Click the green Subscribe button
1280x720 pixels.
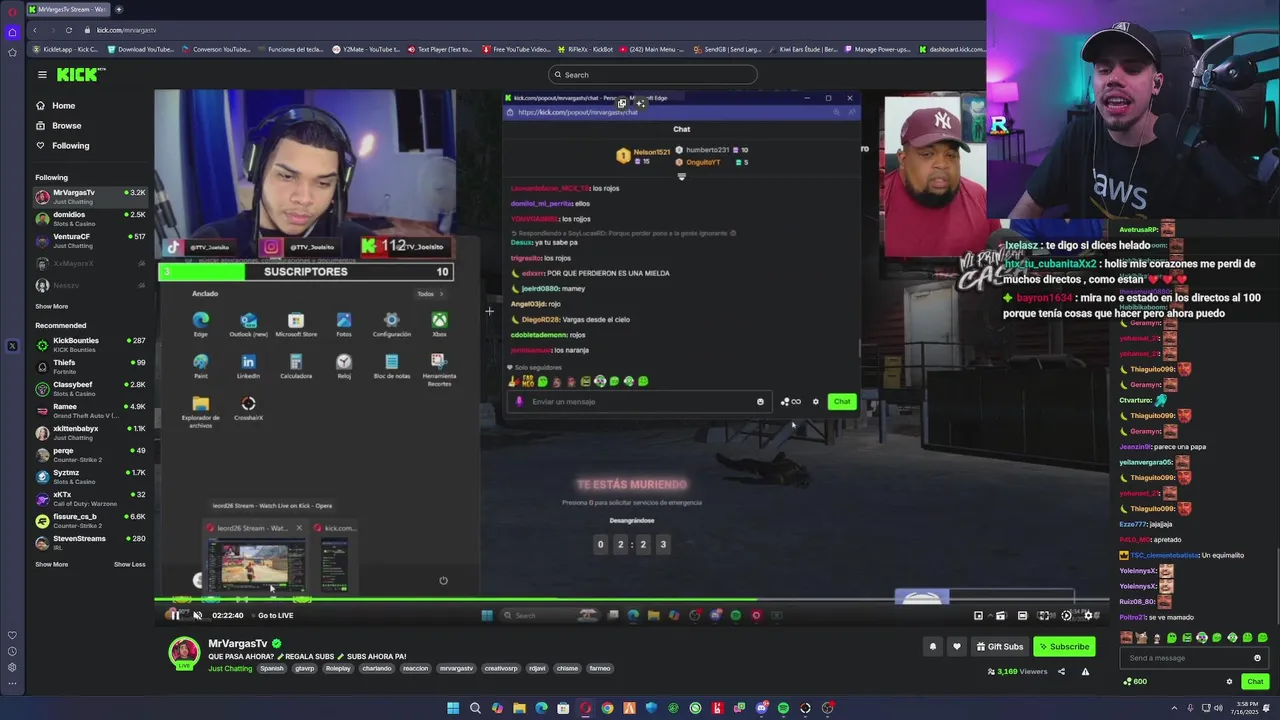click(x=1064, y=646)
